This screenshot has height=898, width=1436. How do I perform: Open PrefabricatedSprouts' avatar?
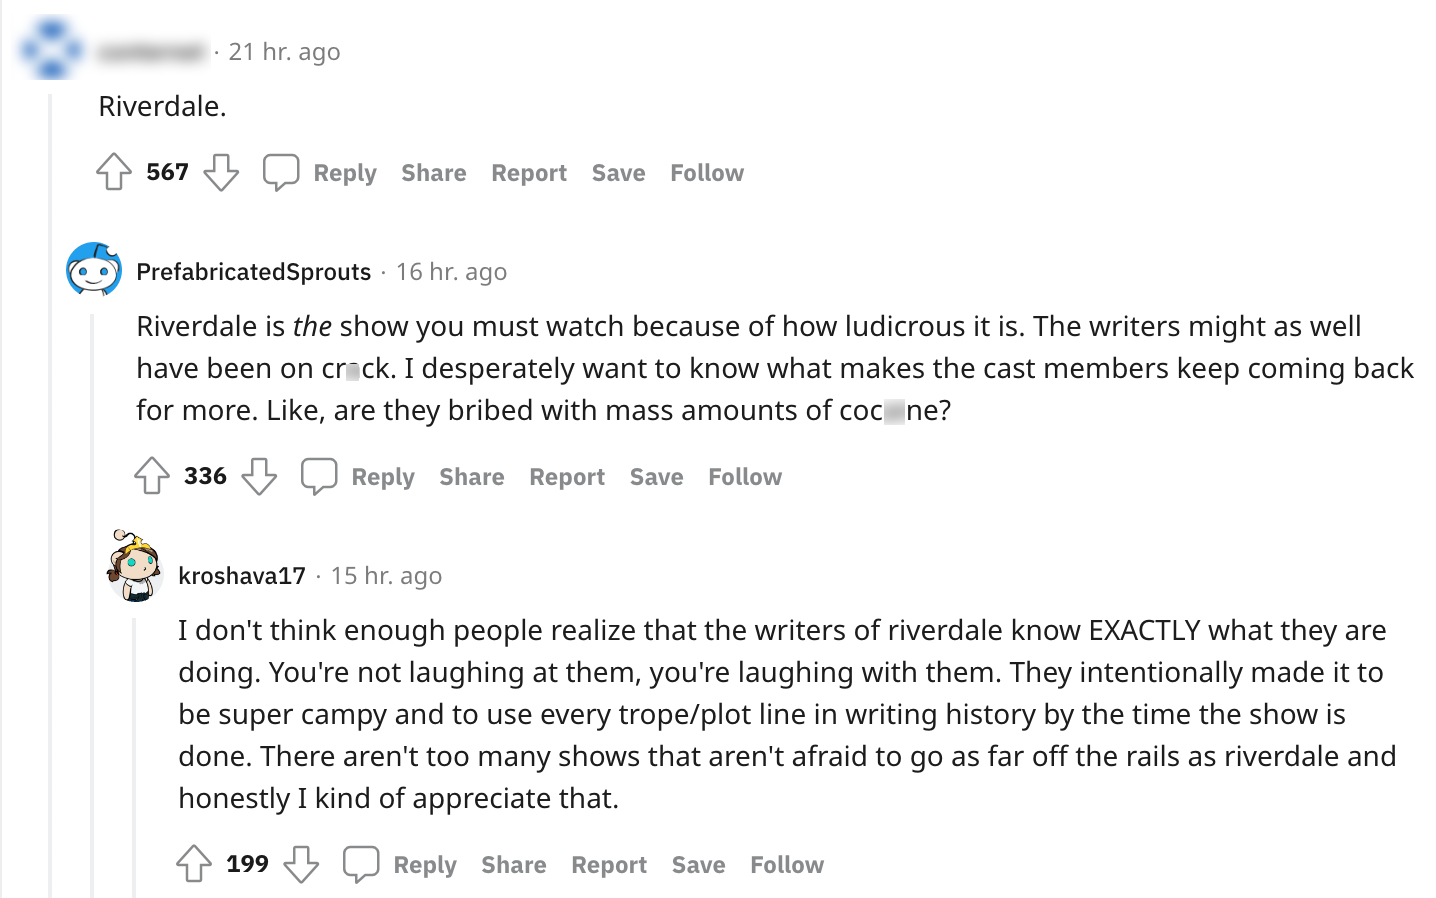[94, 270]
